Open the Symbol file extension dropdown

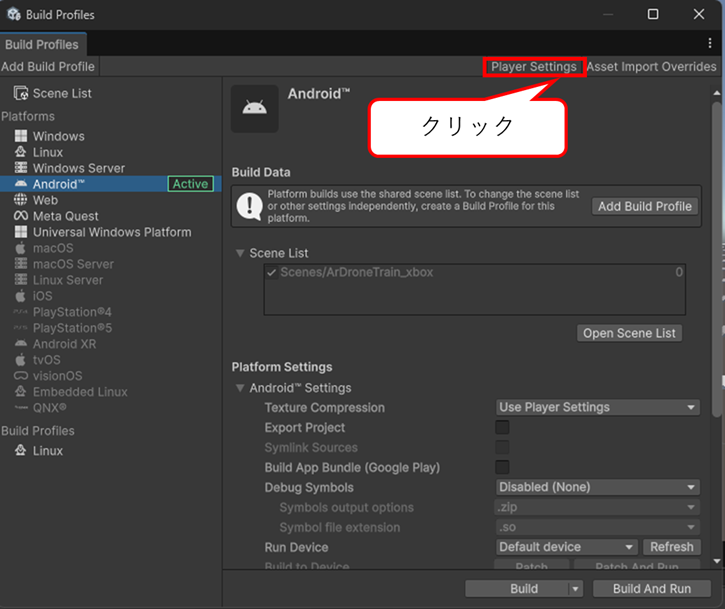pyautogui.click(x=598, y=527)
